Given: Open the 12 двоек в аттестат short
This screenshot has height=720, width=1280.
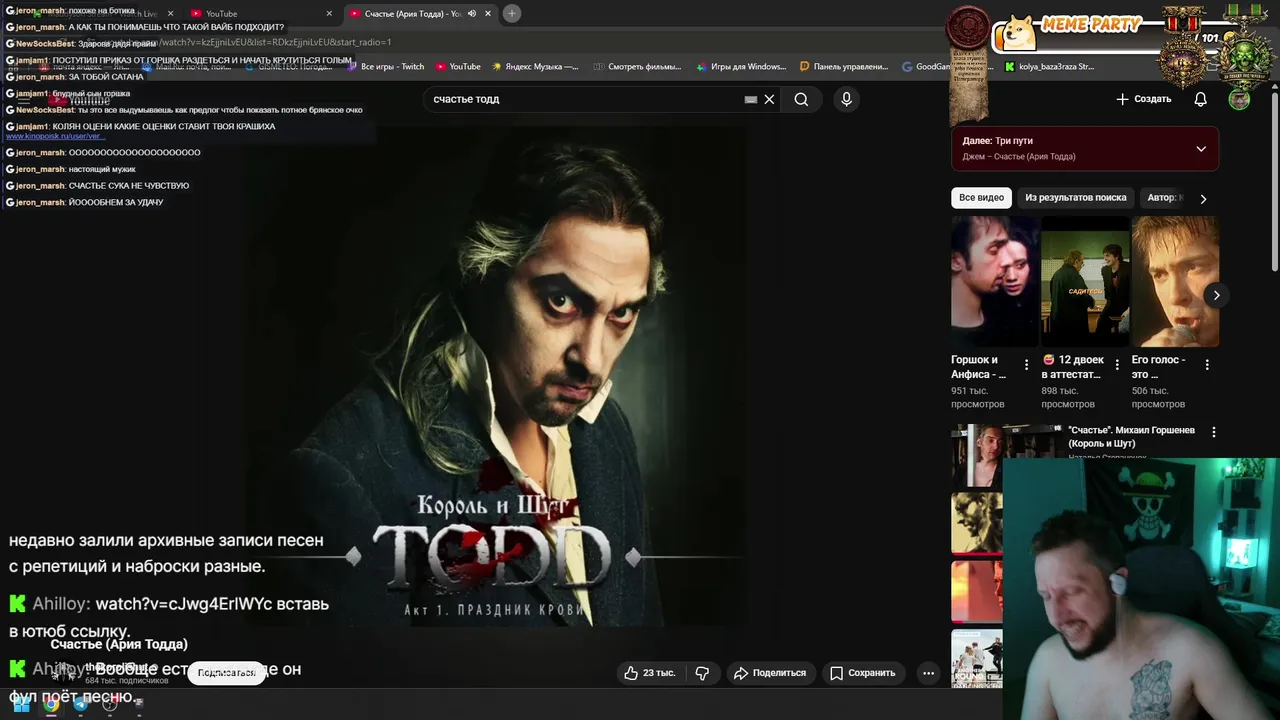Looking at the screenshot, I should coord(1084,281).
